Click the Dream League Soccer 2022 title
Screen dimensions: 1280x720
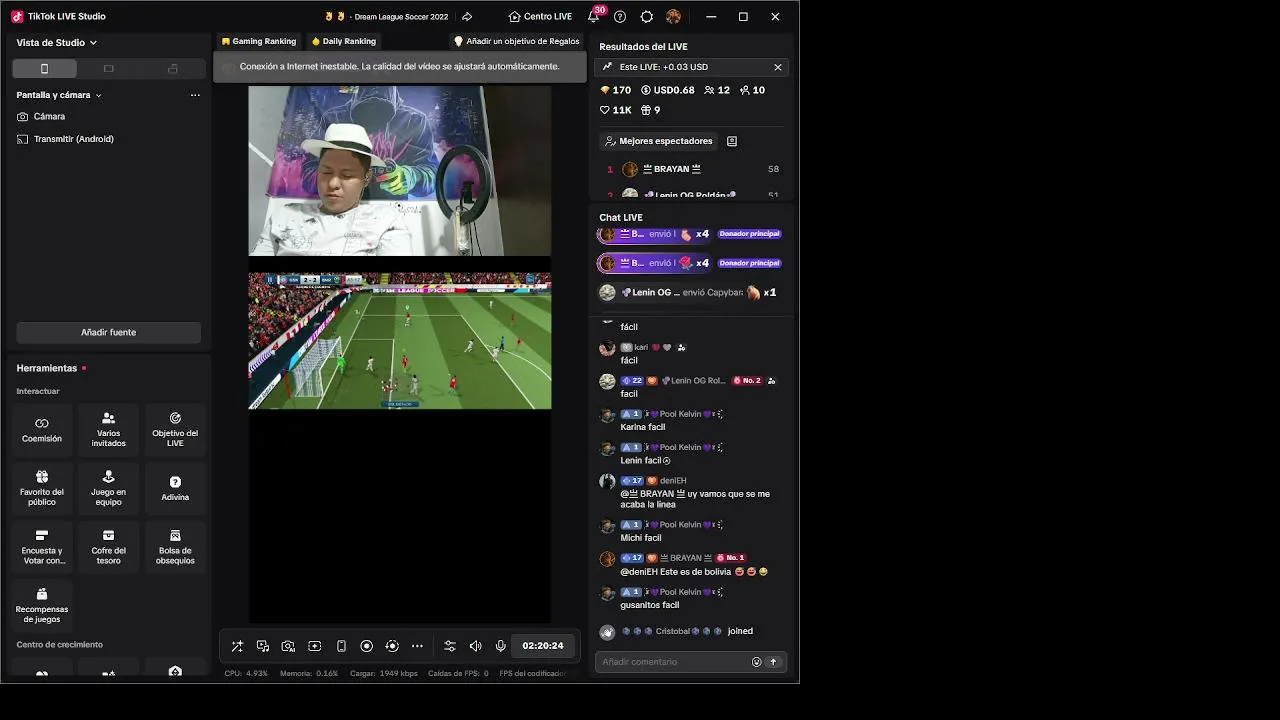pyautogui.click(x=401, y=17)
